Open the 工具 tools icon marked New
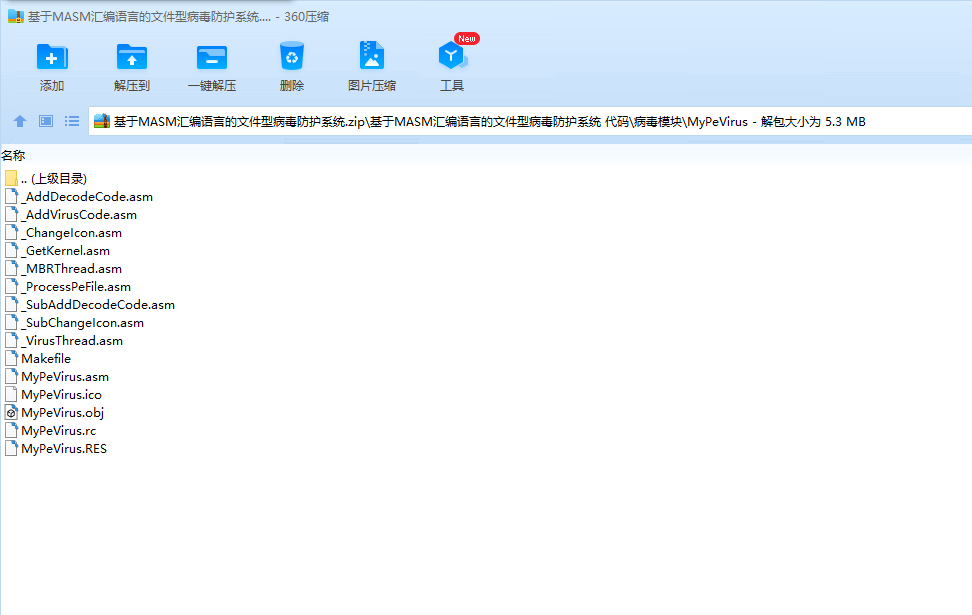 [x=453, y=56]
